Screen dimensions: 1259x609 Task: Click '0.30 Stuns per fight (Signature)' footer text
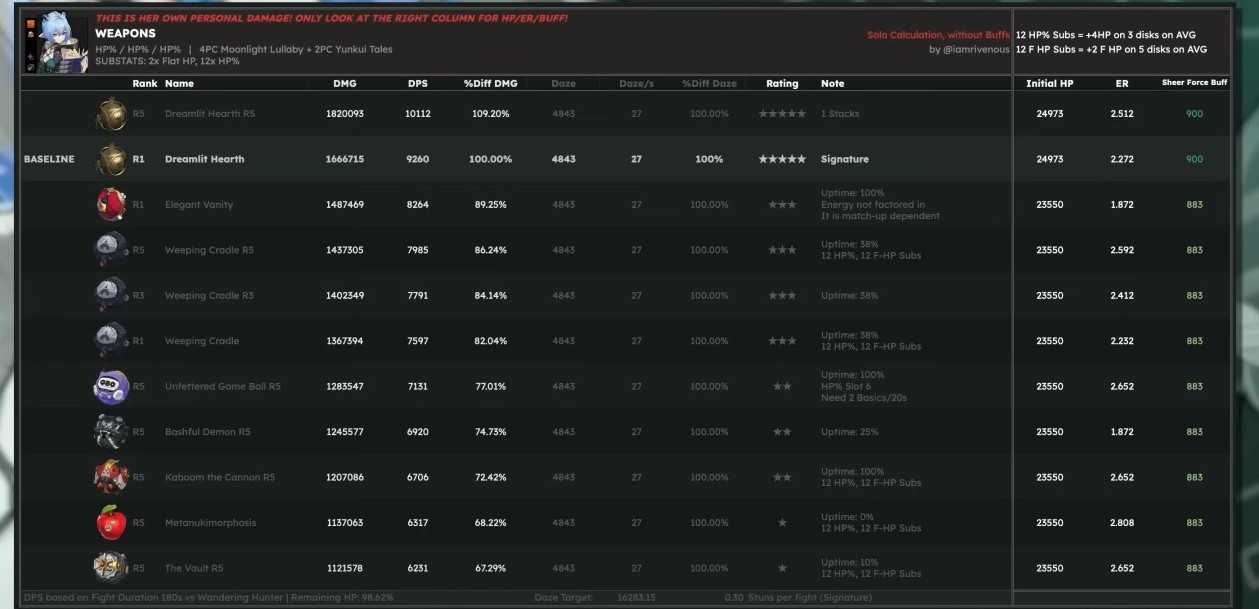(x=798, y=597)
